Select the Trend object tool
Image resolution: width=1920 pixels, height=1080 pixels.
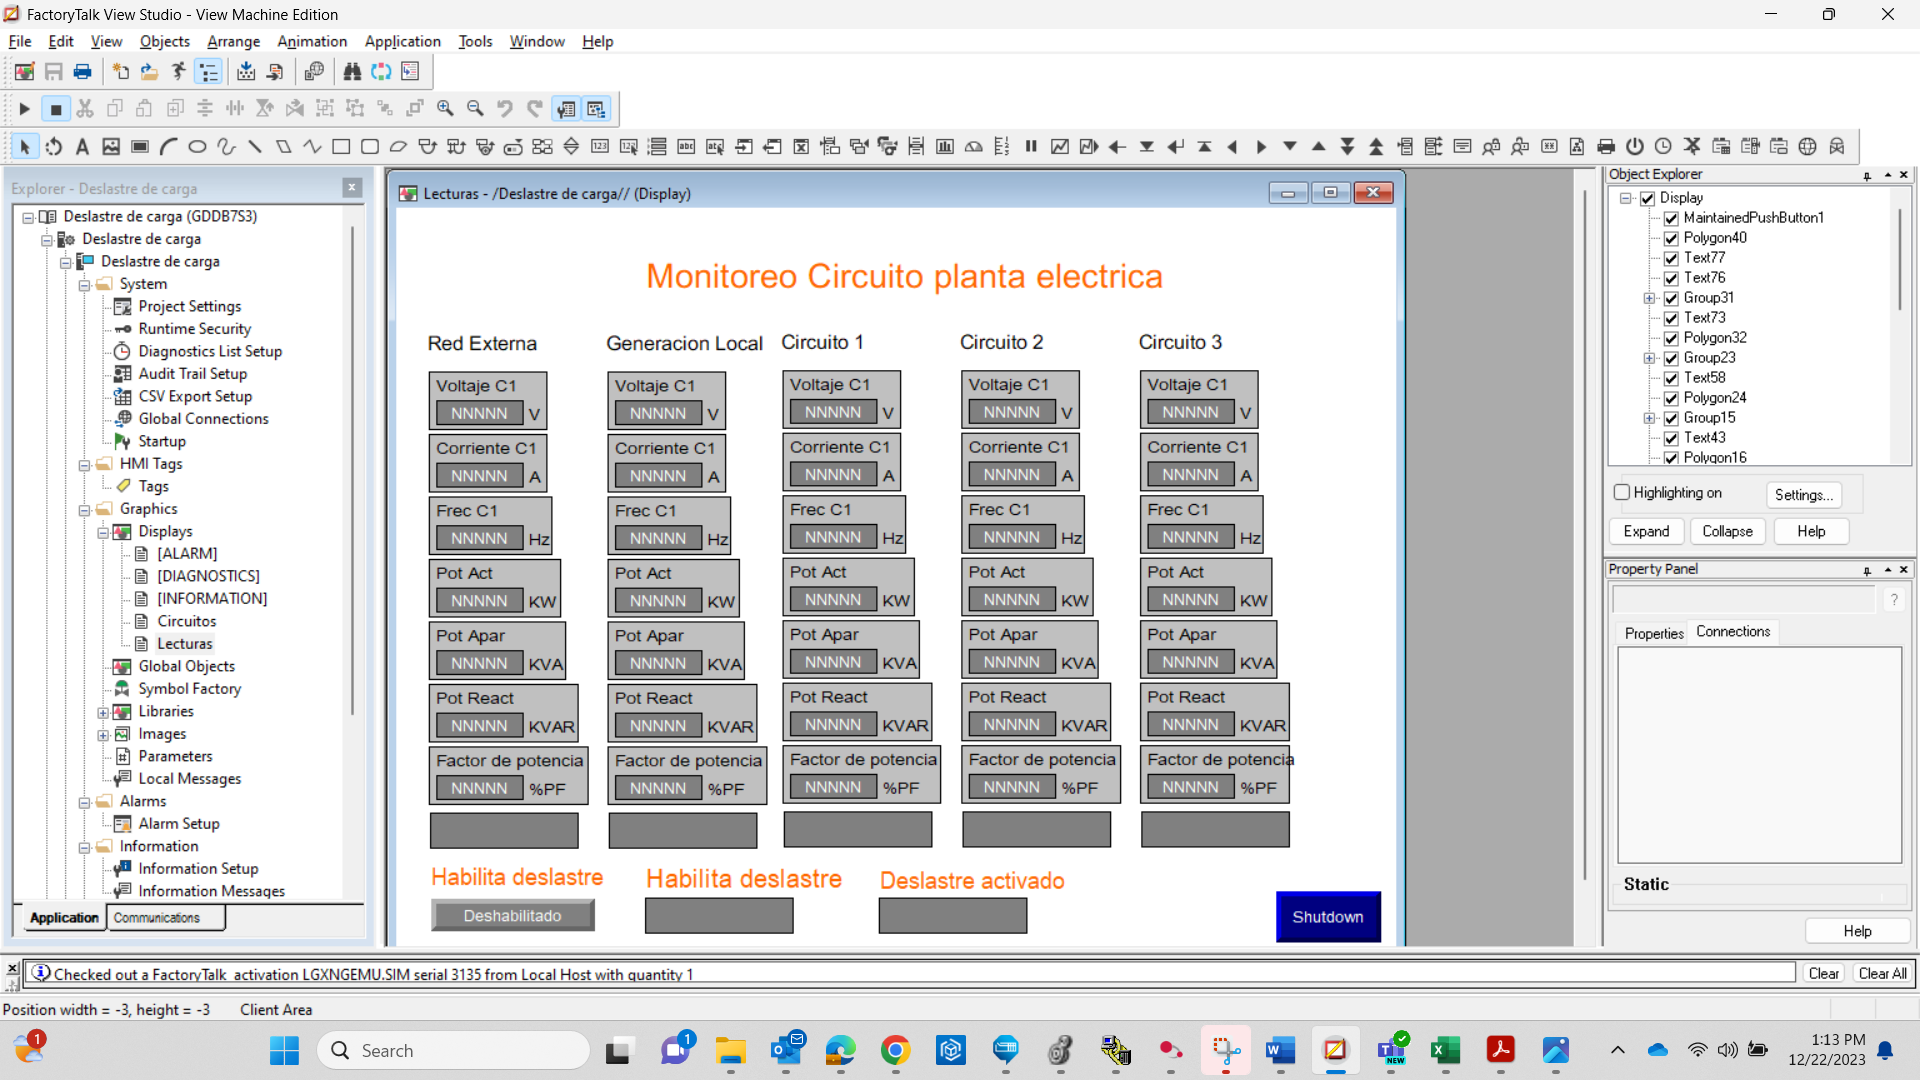tap(1060, 147)
